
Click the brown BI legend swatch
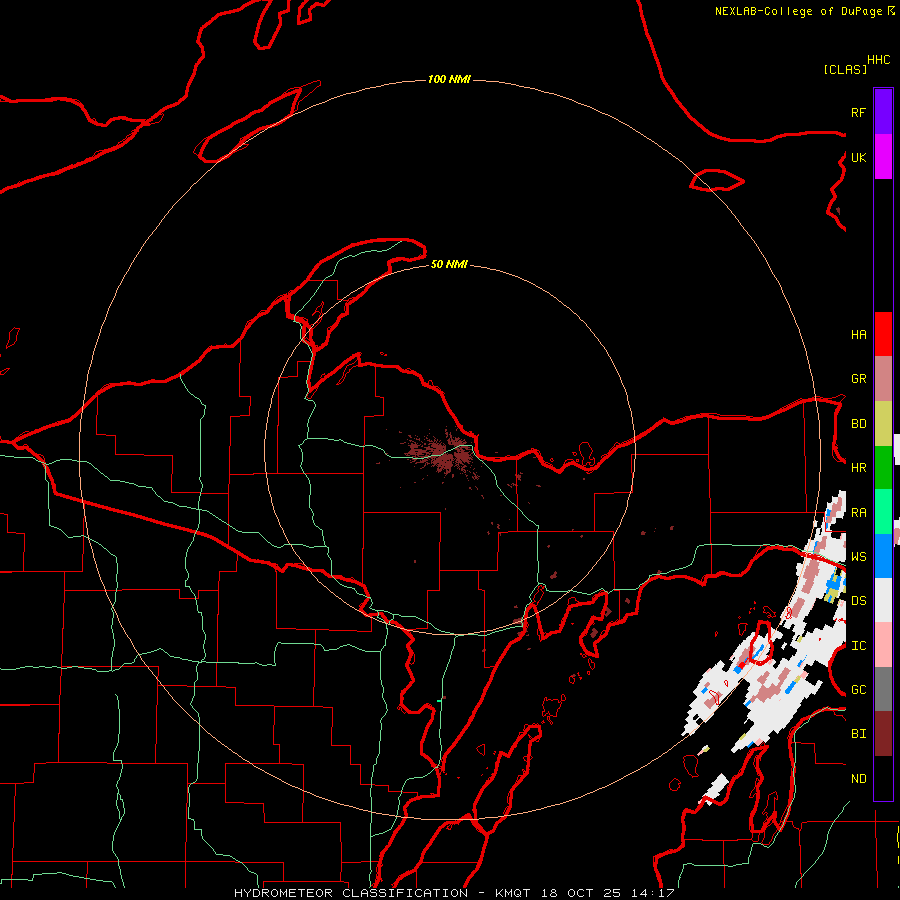tap(883, 734)
